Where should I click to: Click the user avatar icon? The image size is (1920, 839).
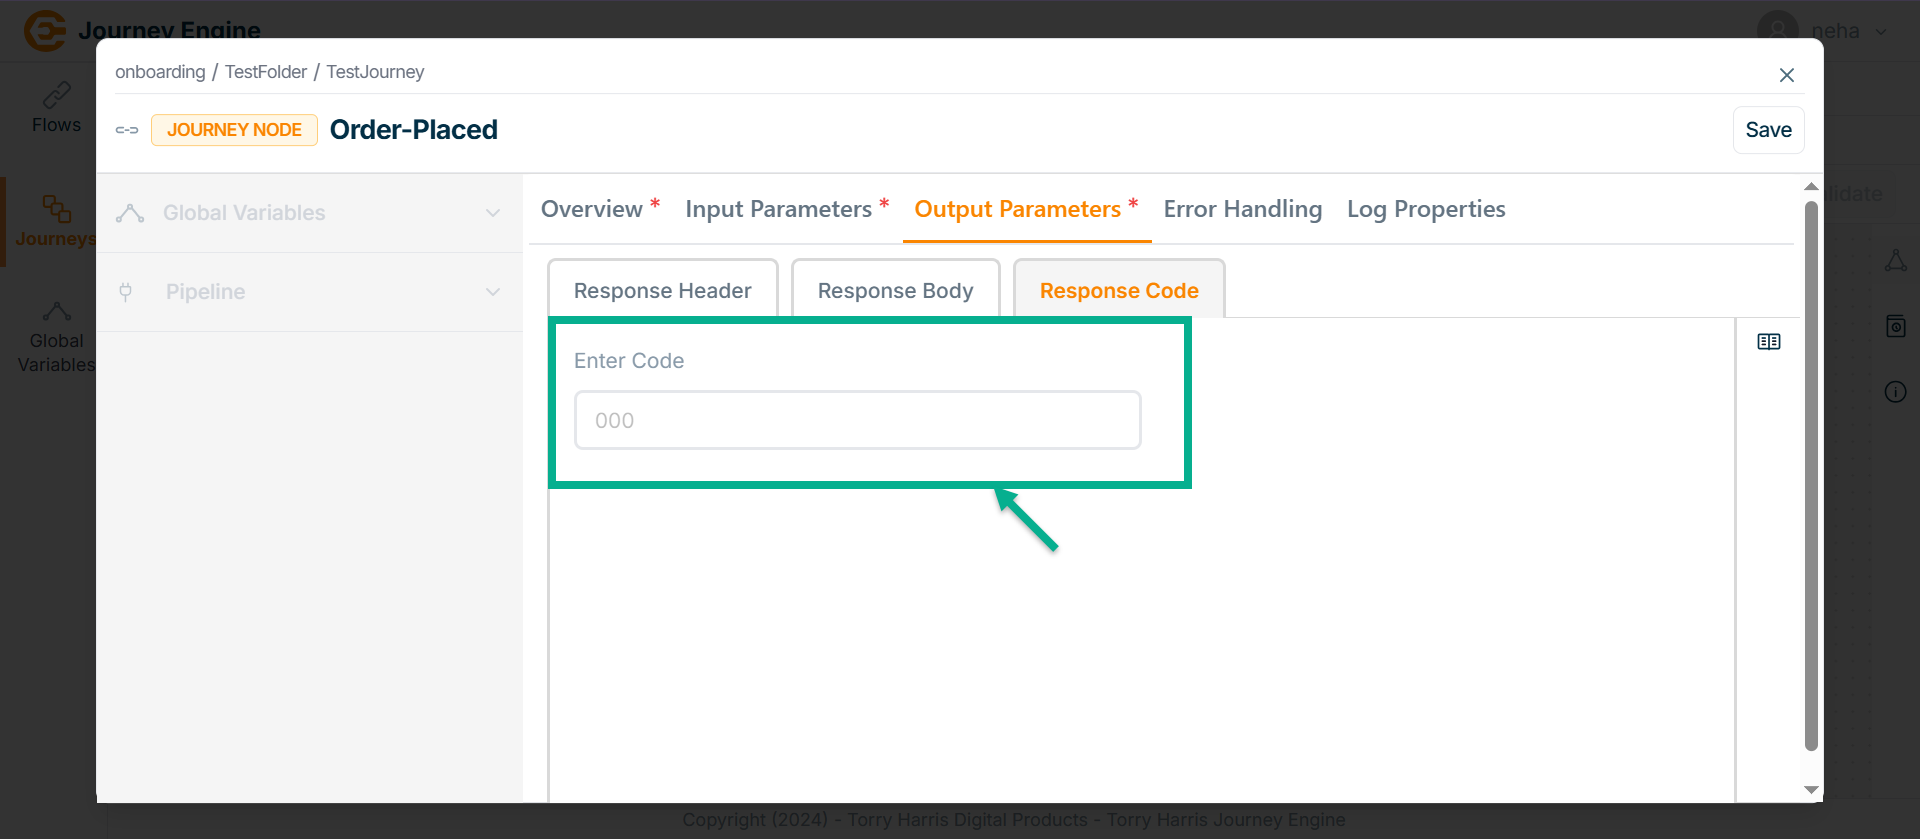point(1777,29)
